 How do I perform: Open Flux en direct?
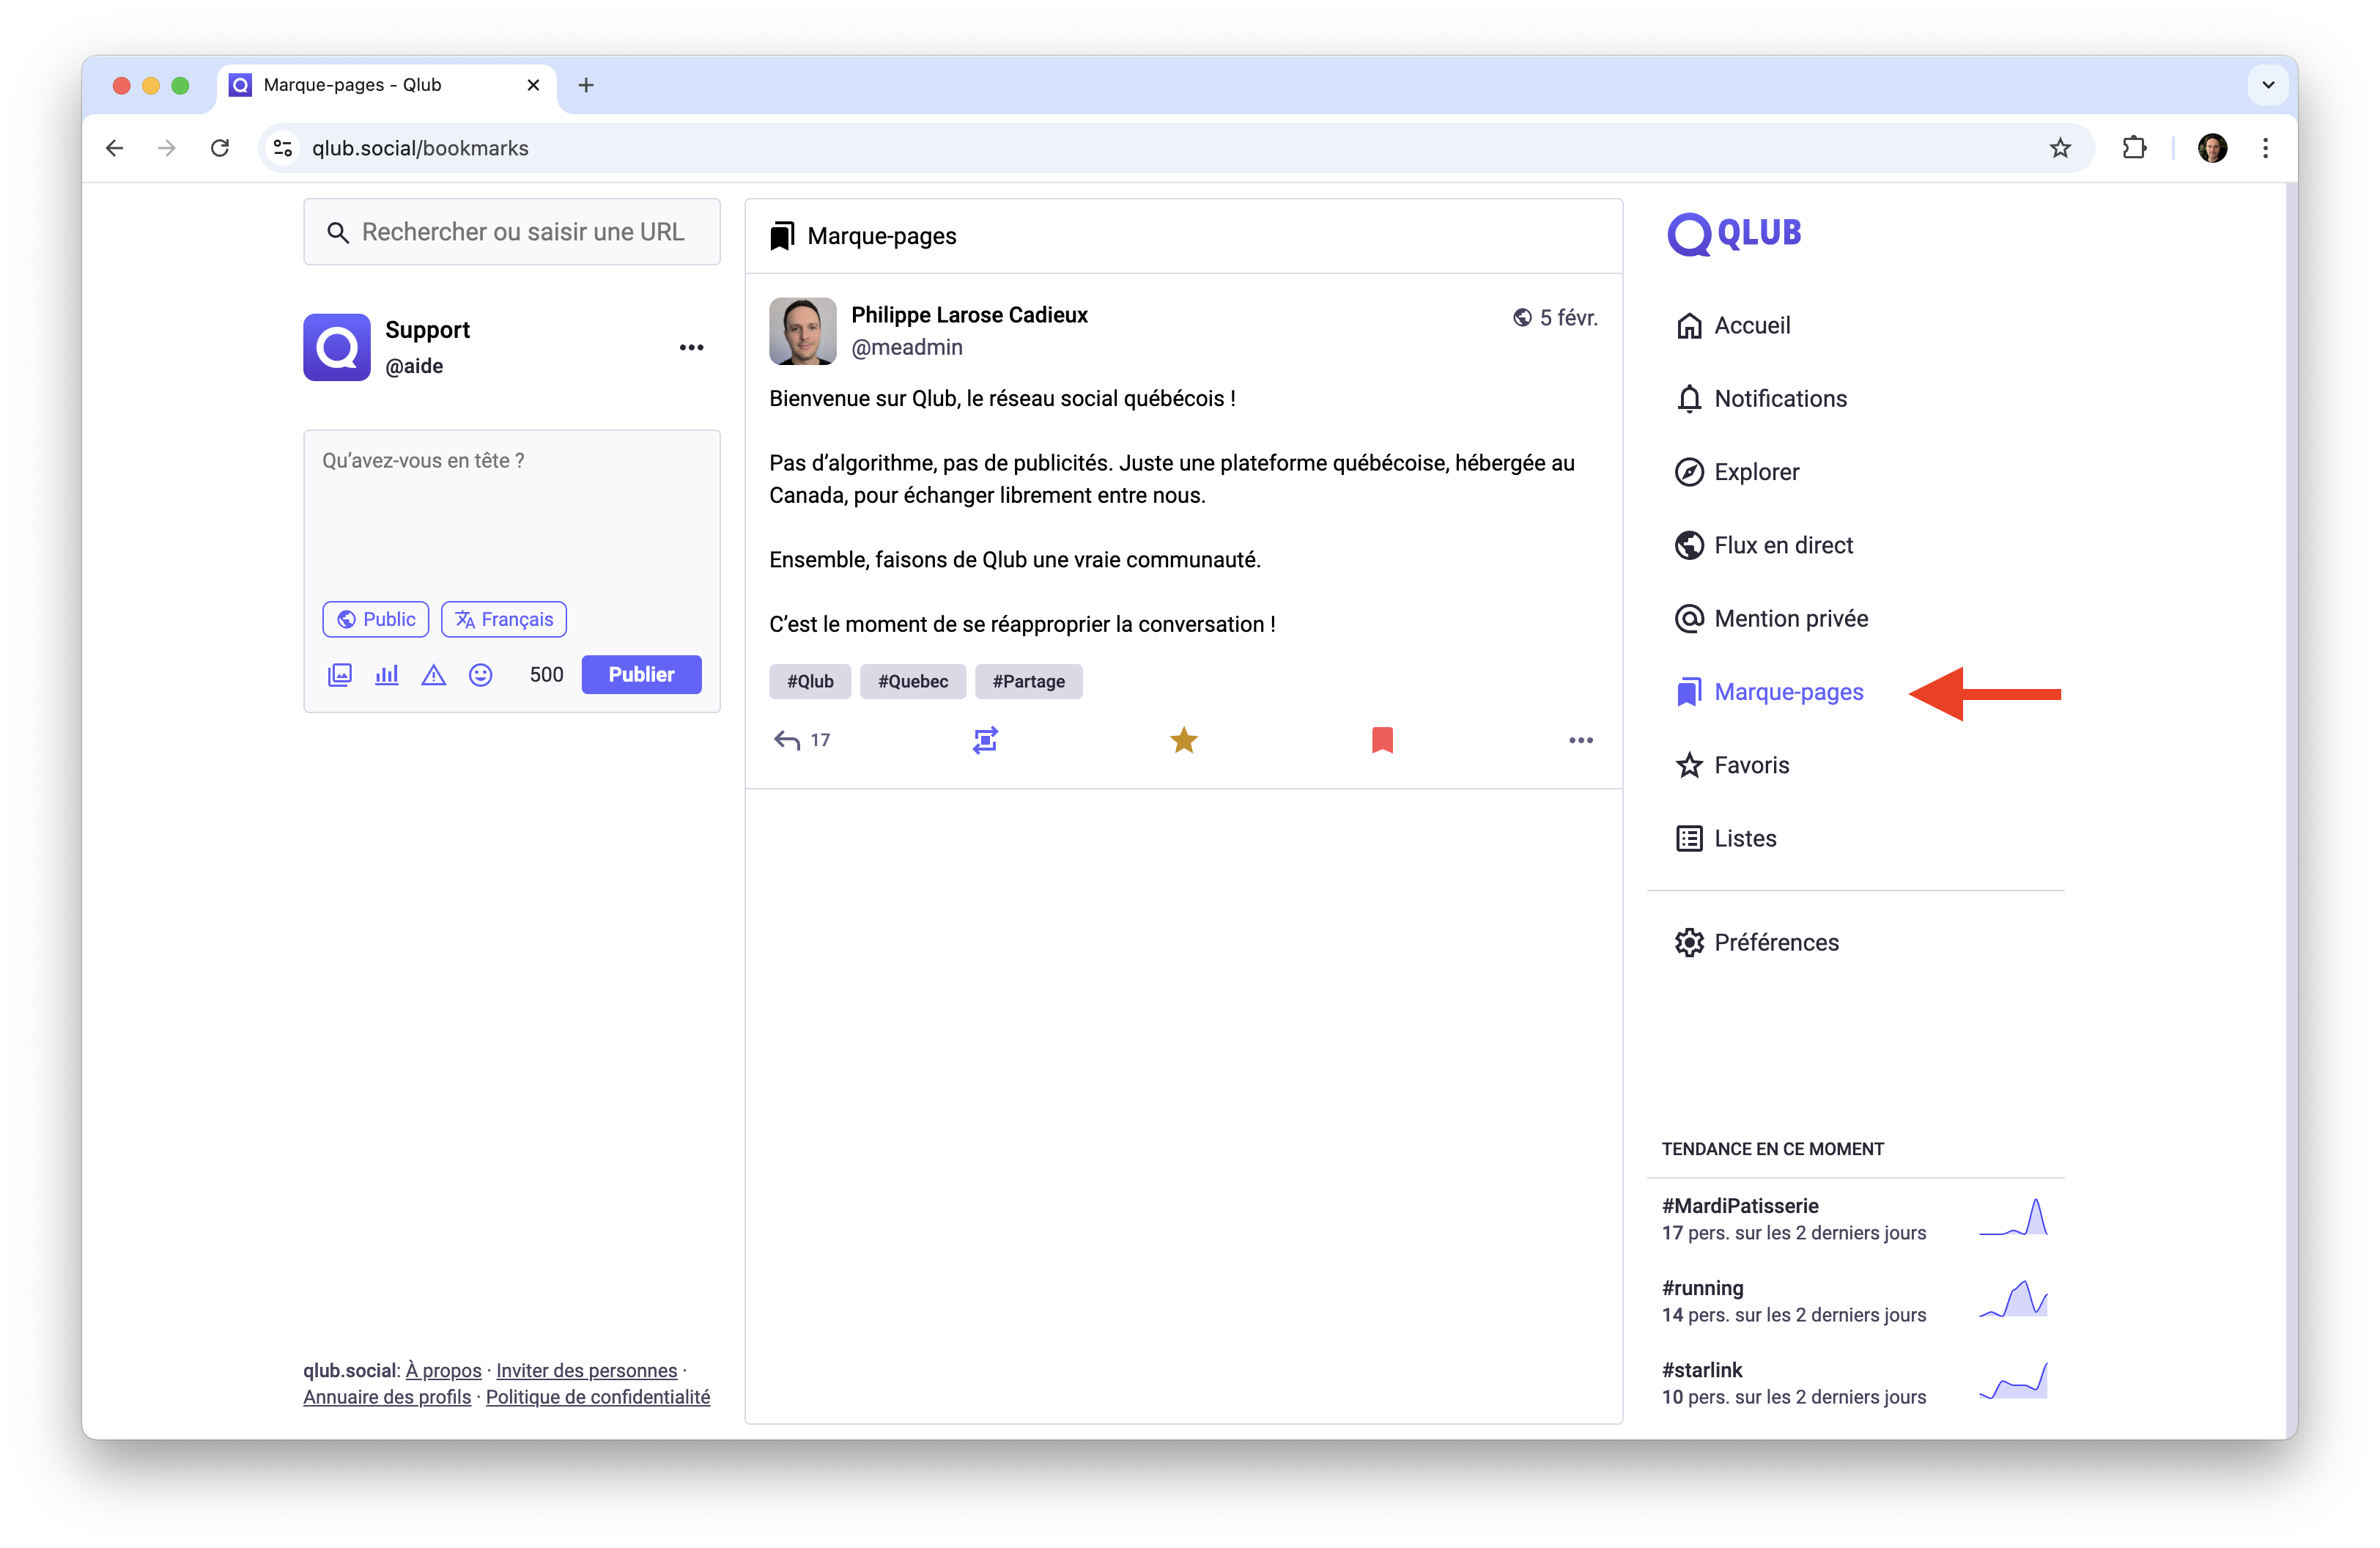(1764, 545)
